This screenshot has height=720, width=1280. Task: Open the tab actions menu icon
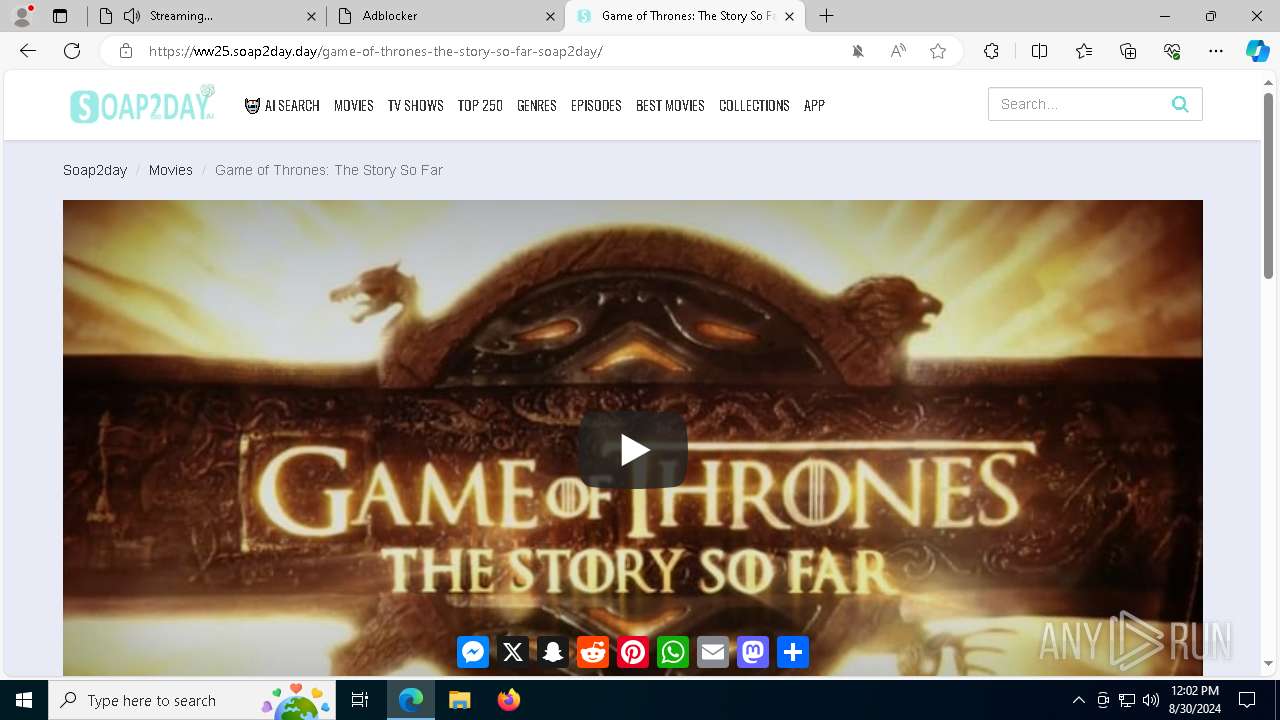point(60,16)
